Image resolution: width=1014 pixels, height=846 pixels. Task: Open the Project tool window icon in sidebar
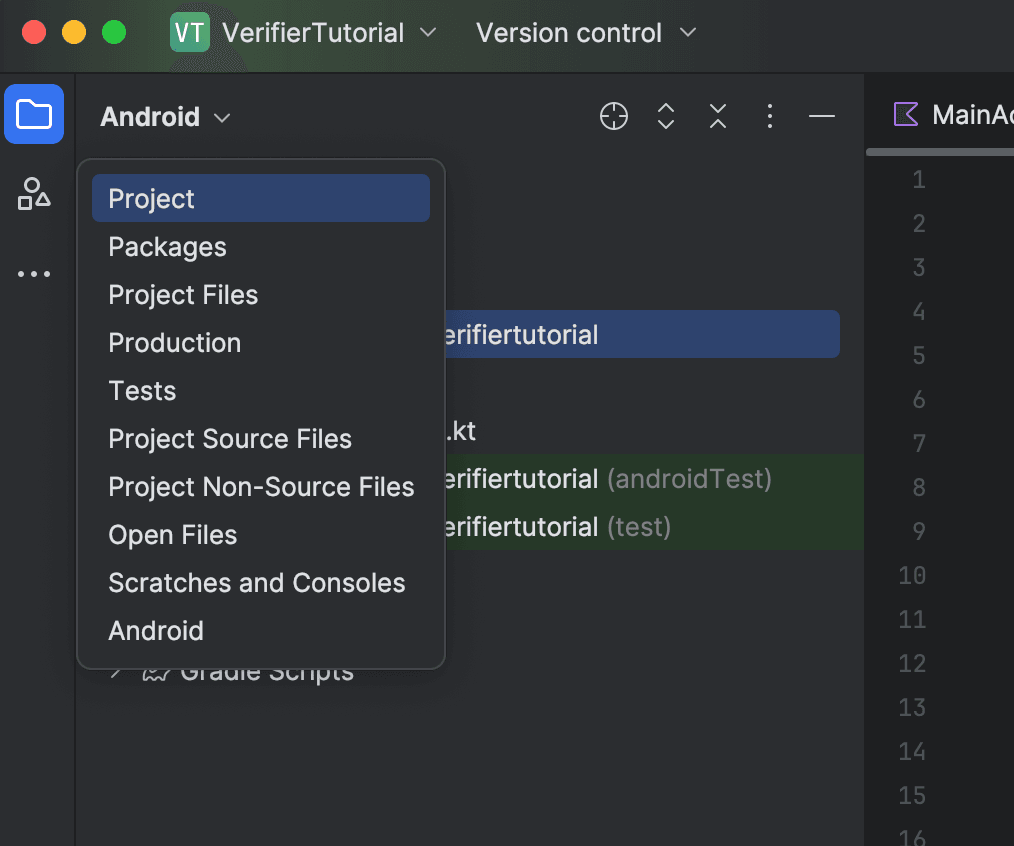(x=33, y=114)
